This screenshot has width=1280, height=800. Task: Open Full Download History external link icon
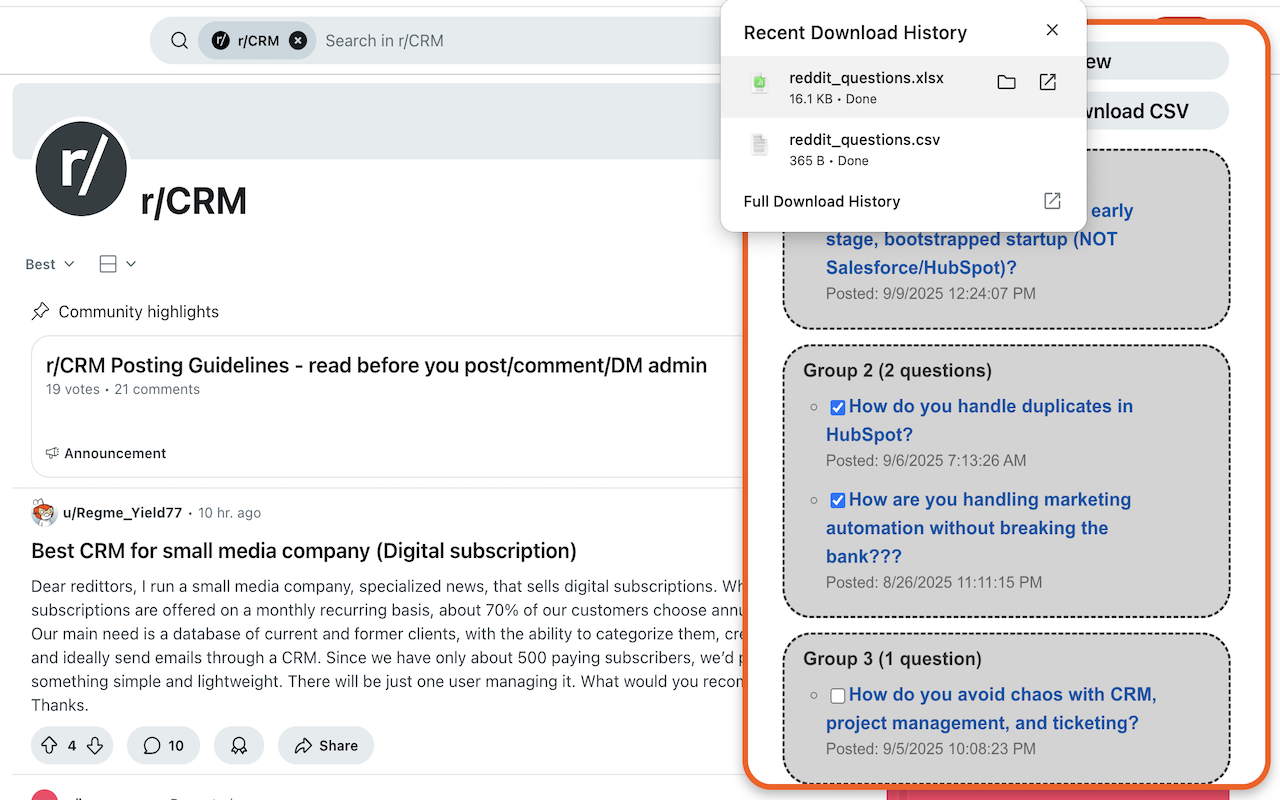1052,201
